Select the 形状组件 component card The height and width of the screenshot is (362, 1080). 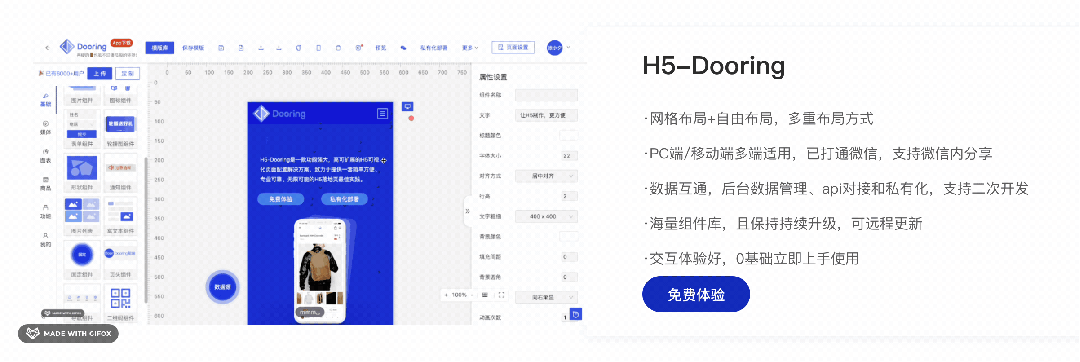(x=82, y=173)
